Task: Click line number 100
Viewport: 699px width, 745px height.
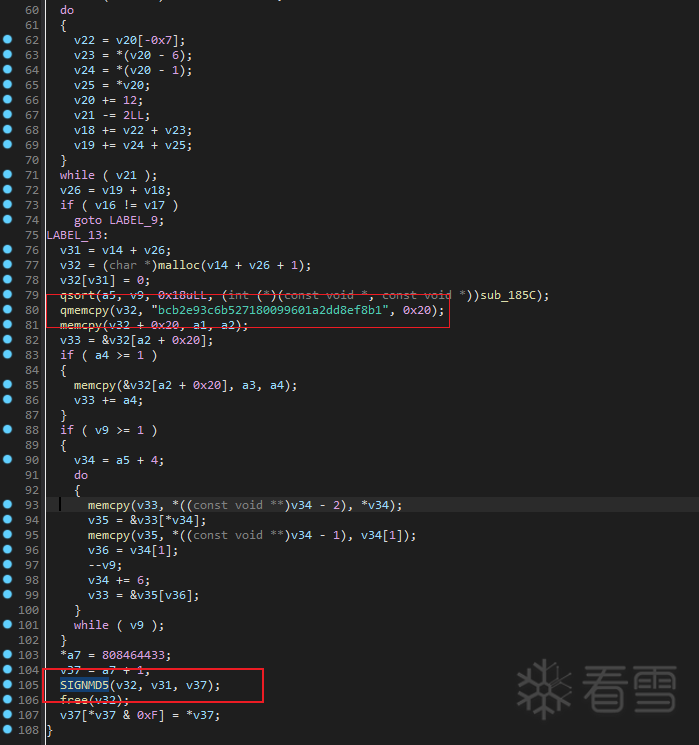Action: 28,610
